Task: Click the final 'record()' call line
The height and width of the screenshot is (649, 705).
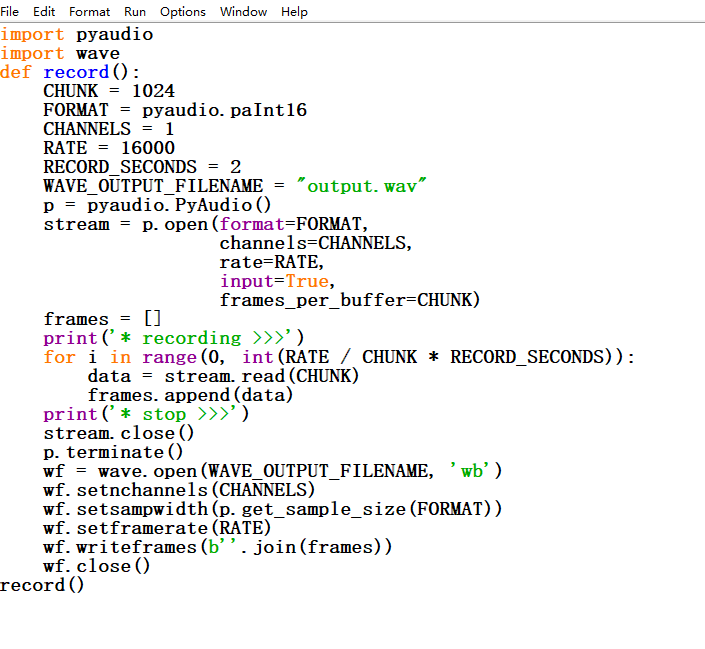Action: coord(42,585)
